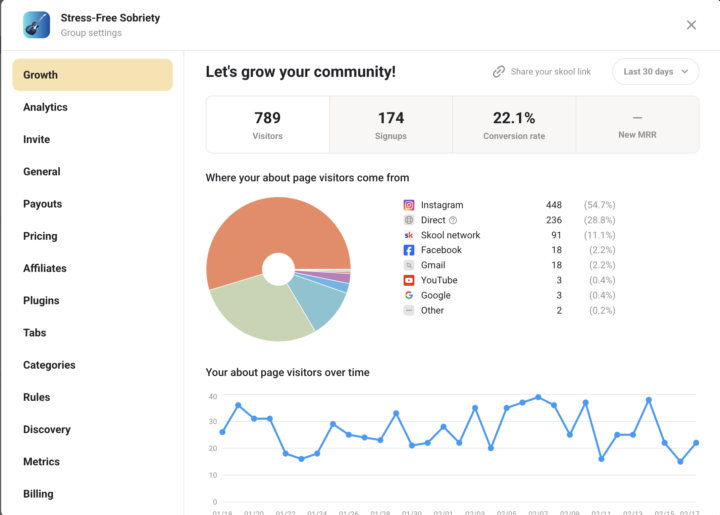Click the Gmail source icon
Screen dimensions: 720x515
tap(409, 265)
